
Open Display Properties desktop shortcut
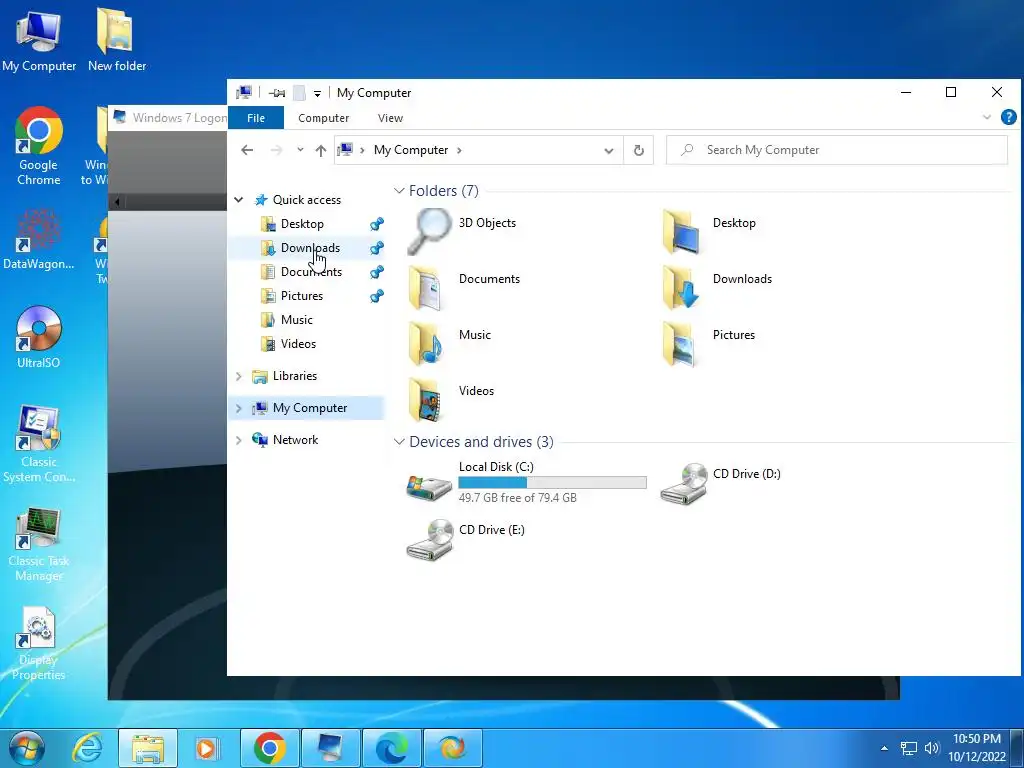click(x=39, y=644)
